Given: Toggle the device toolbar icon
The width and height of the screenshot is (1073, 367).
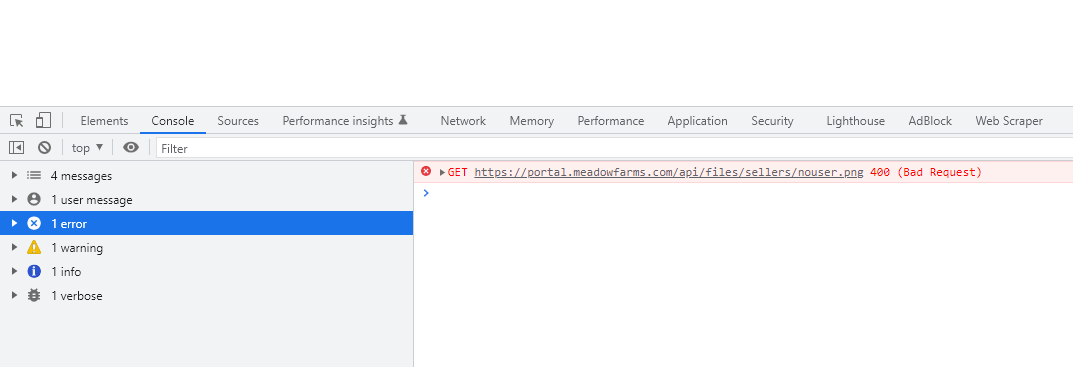Looking at the screenshot, I should (x=43, y=121).
